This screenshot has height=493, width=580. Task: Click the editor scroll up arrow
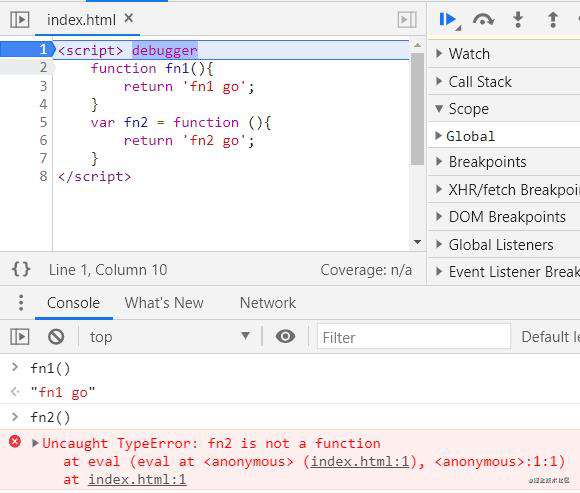coord(417,45)
